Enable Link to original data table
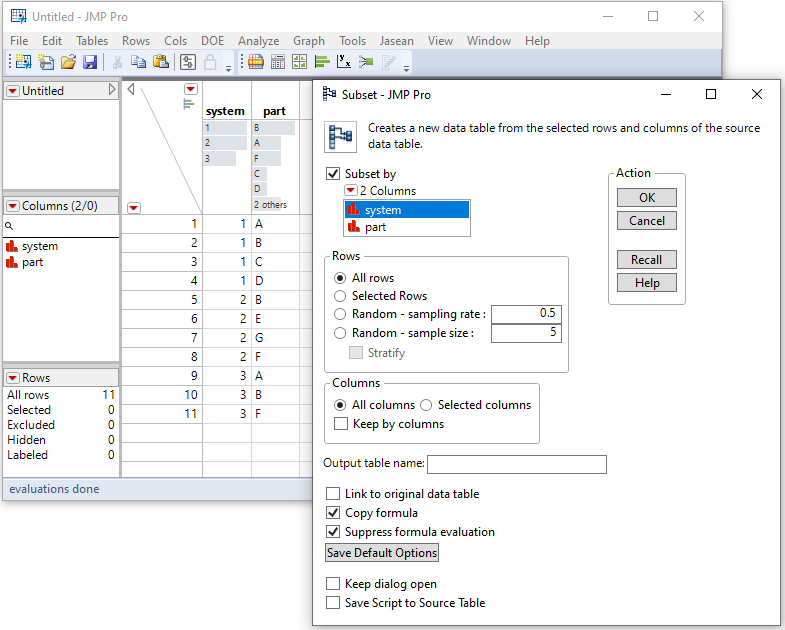Image resolution: width=785 pixels, height=630 pixels. pos(333,494)
